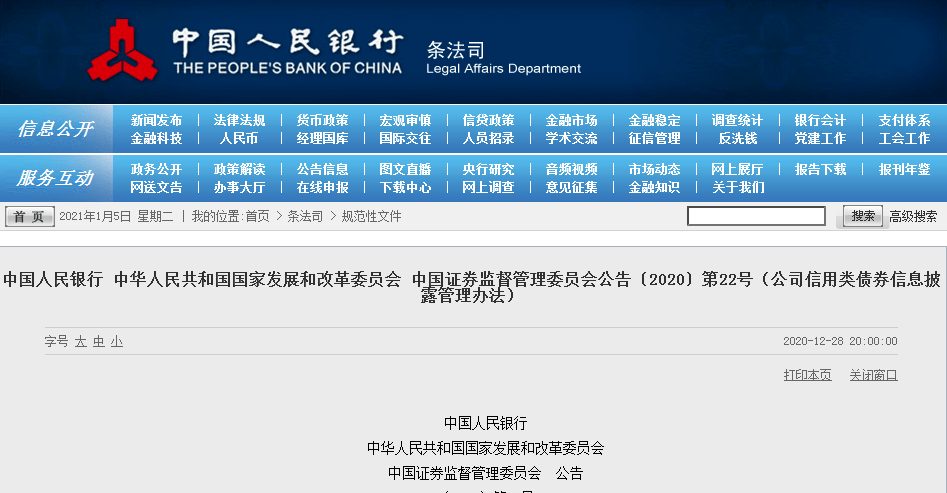Click 关闭窗口 close window link
947x493 pixels.
[x=873, y=375]
